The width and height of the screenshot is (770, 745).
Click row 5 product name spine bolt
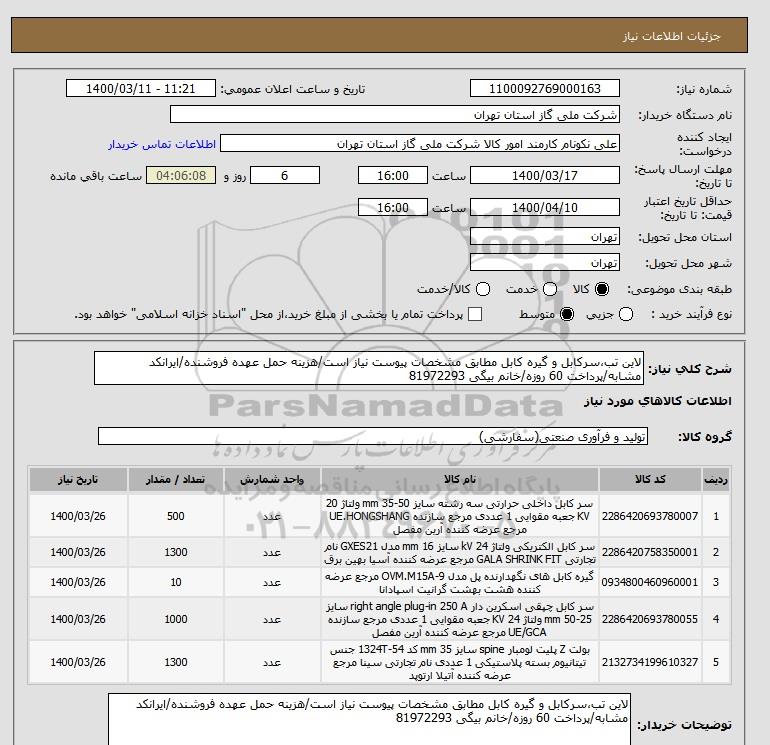pos(460,662)
